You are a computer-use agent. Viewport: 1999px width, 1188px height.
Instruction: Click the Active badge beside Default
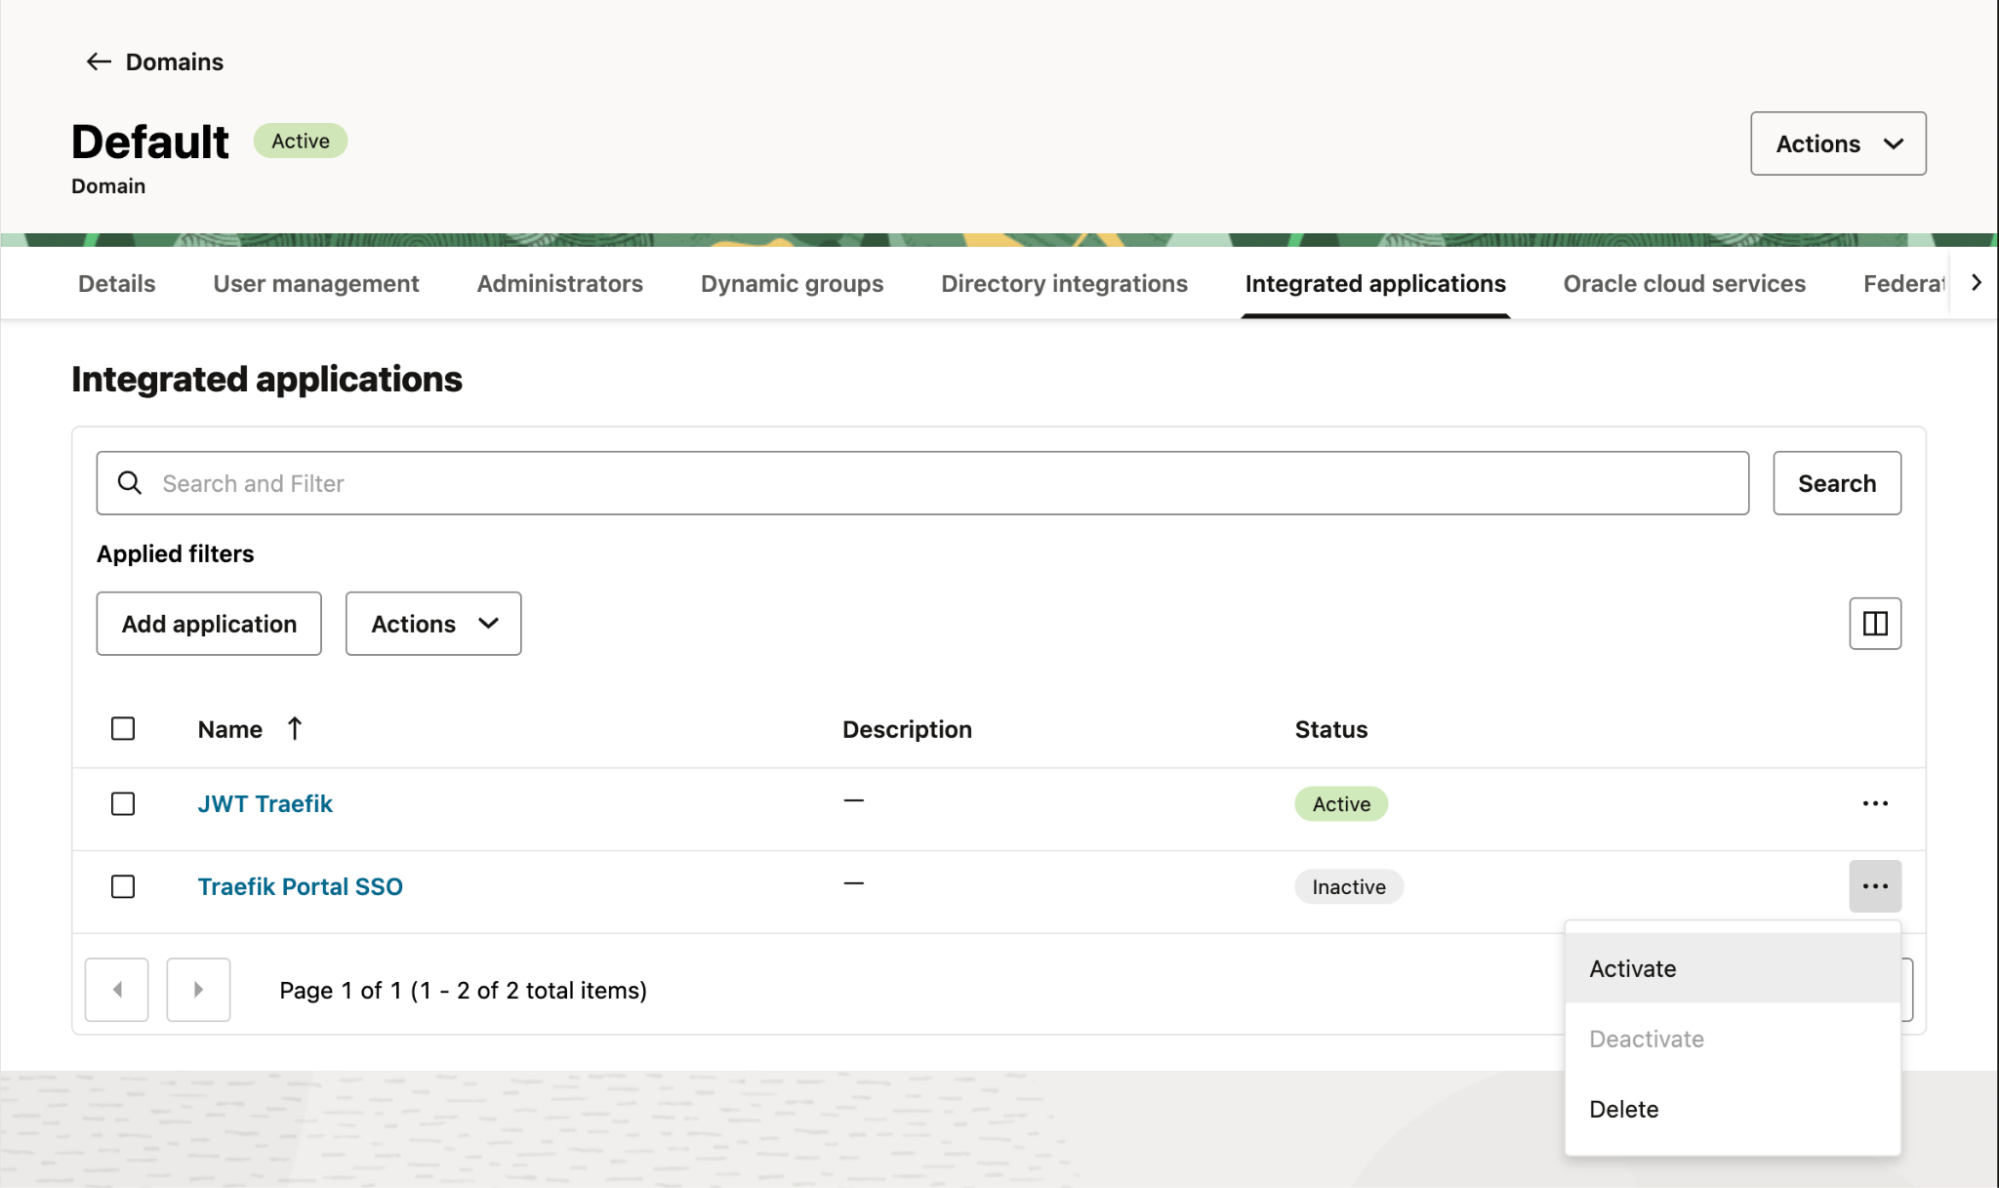(300, 141)
